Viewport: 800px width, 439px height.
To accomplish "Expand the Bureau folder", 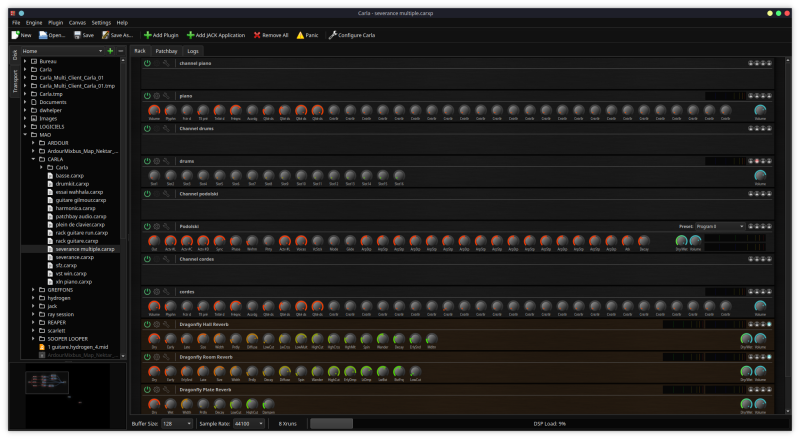I will point(26,61).
